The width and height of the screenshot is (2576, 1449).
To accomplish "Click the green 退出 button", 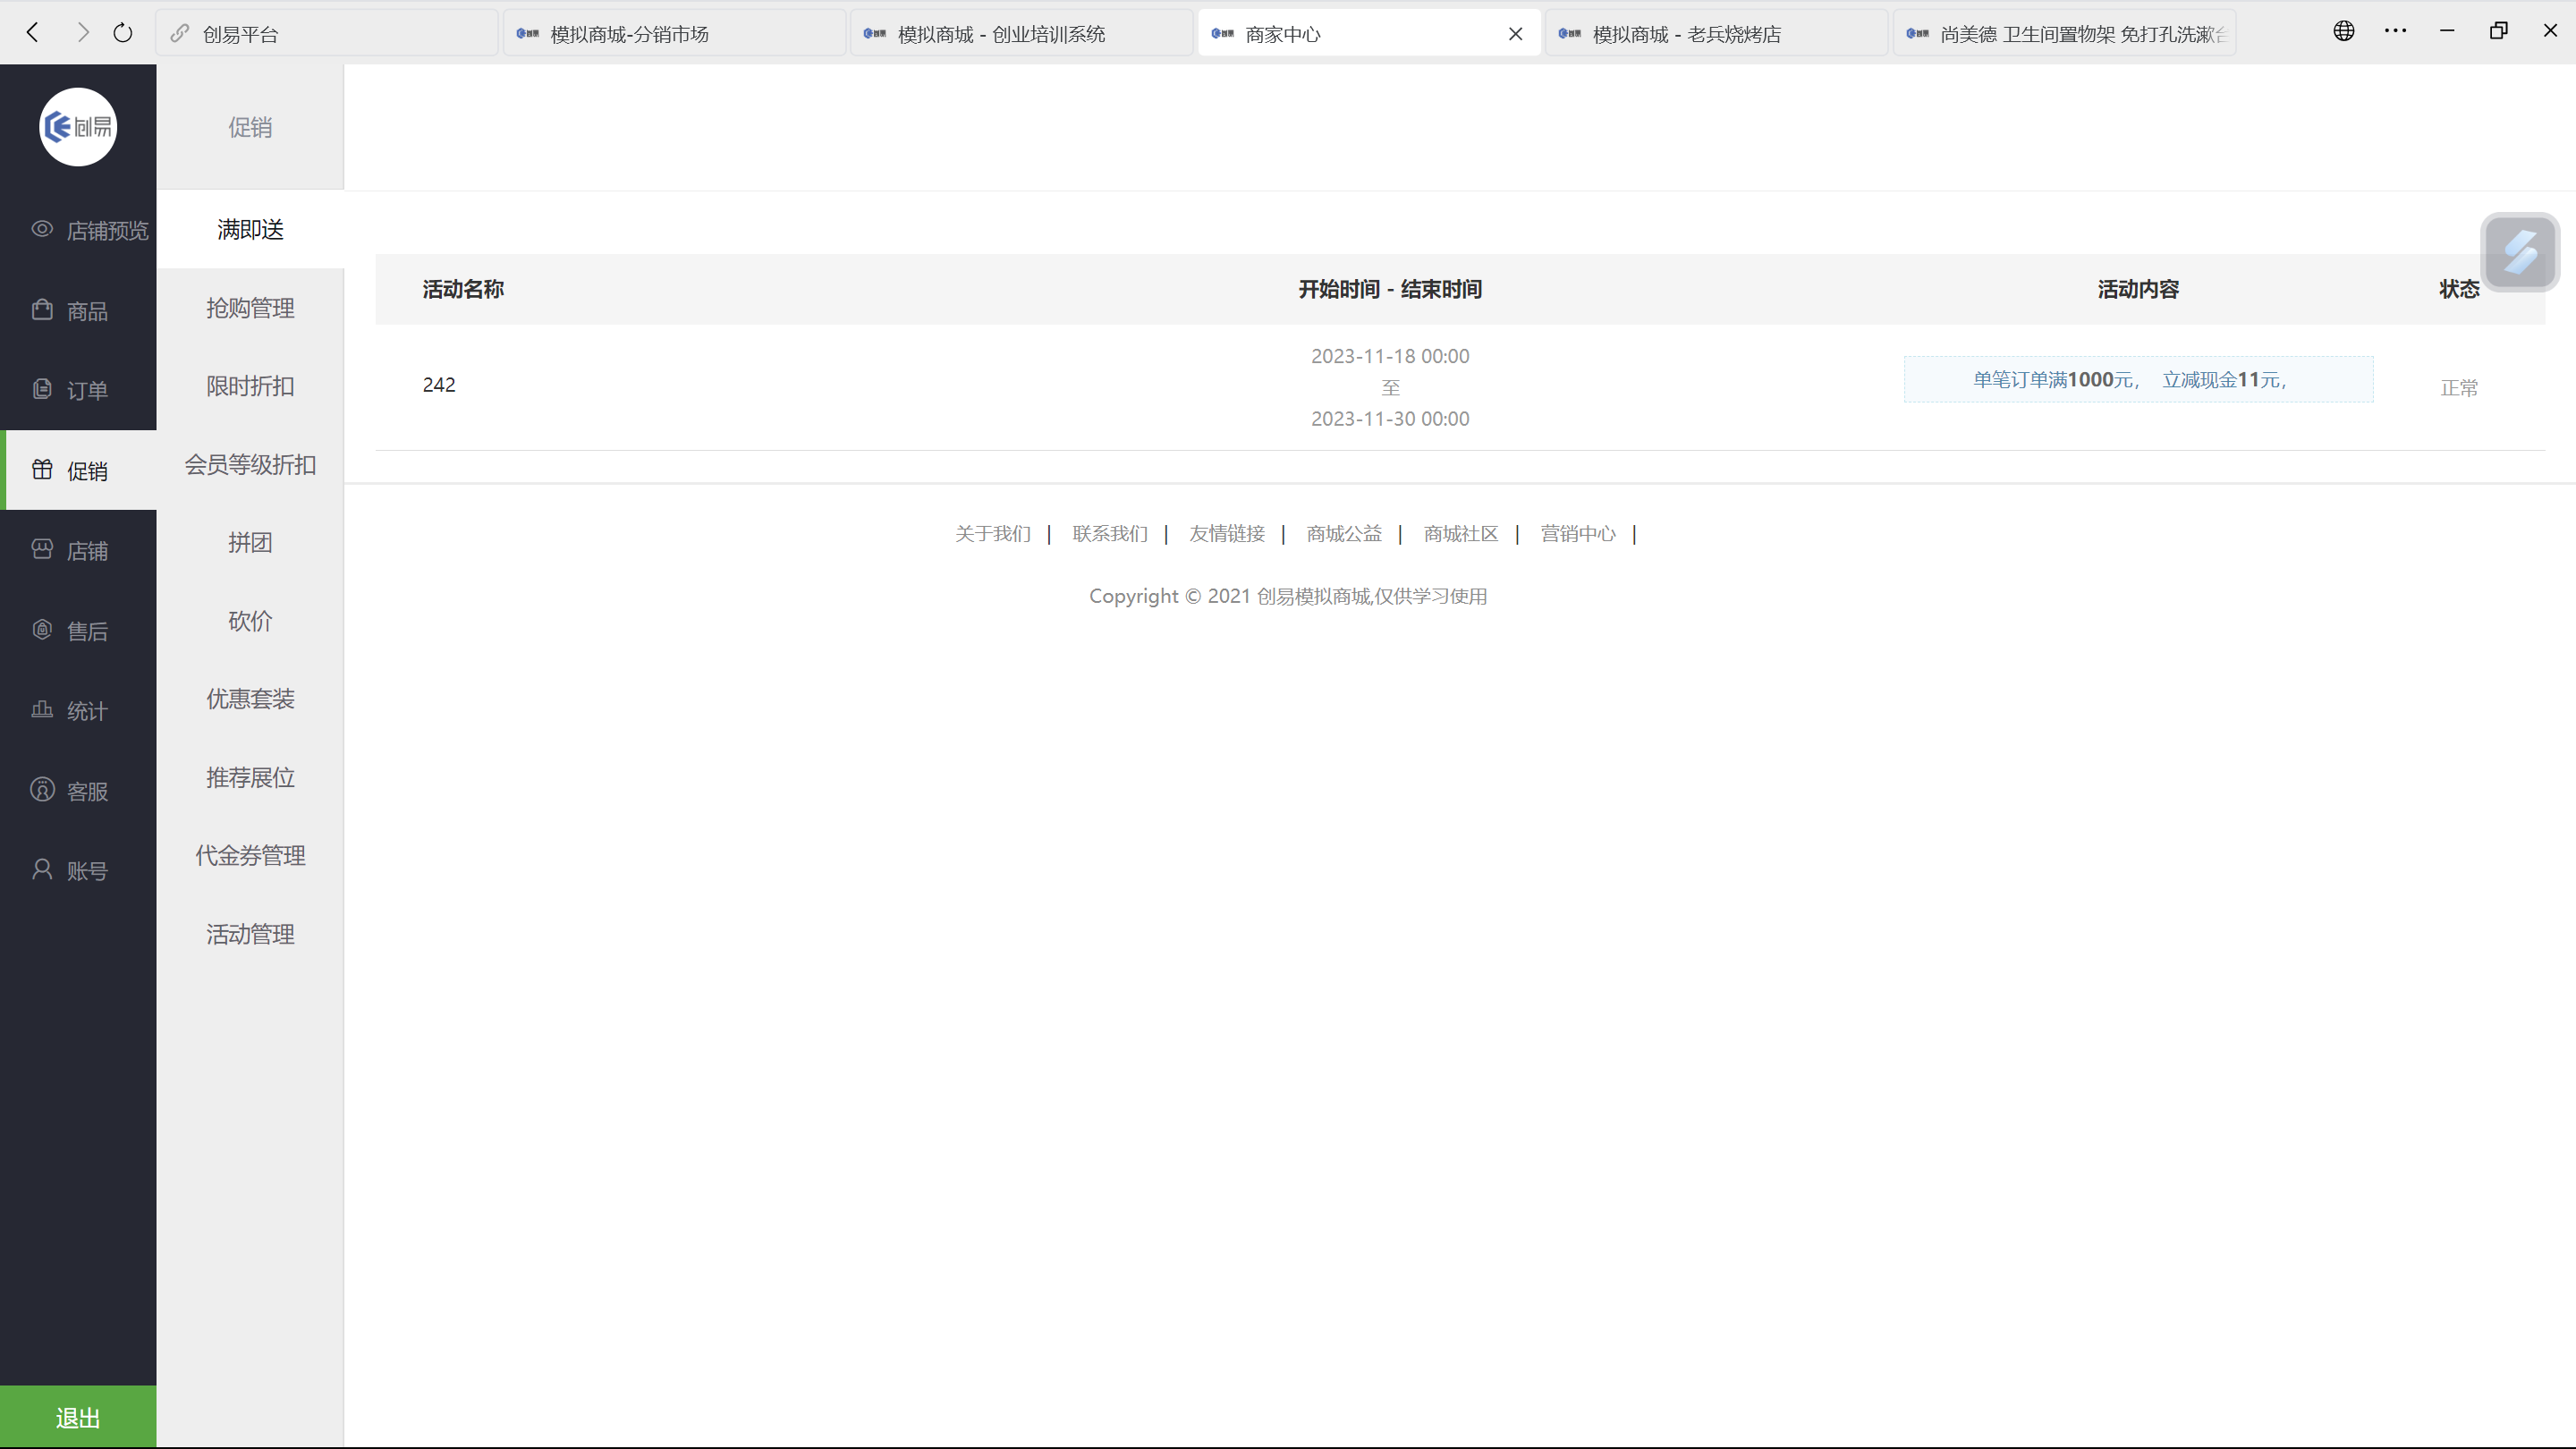I will click(x=78, y=1417).
